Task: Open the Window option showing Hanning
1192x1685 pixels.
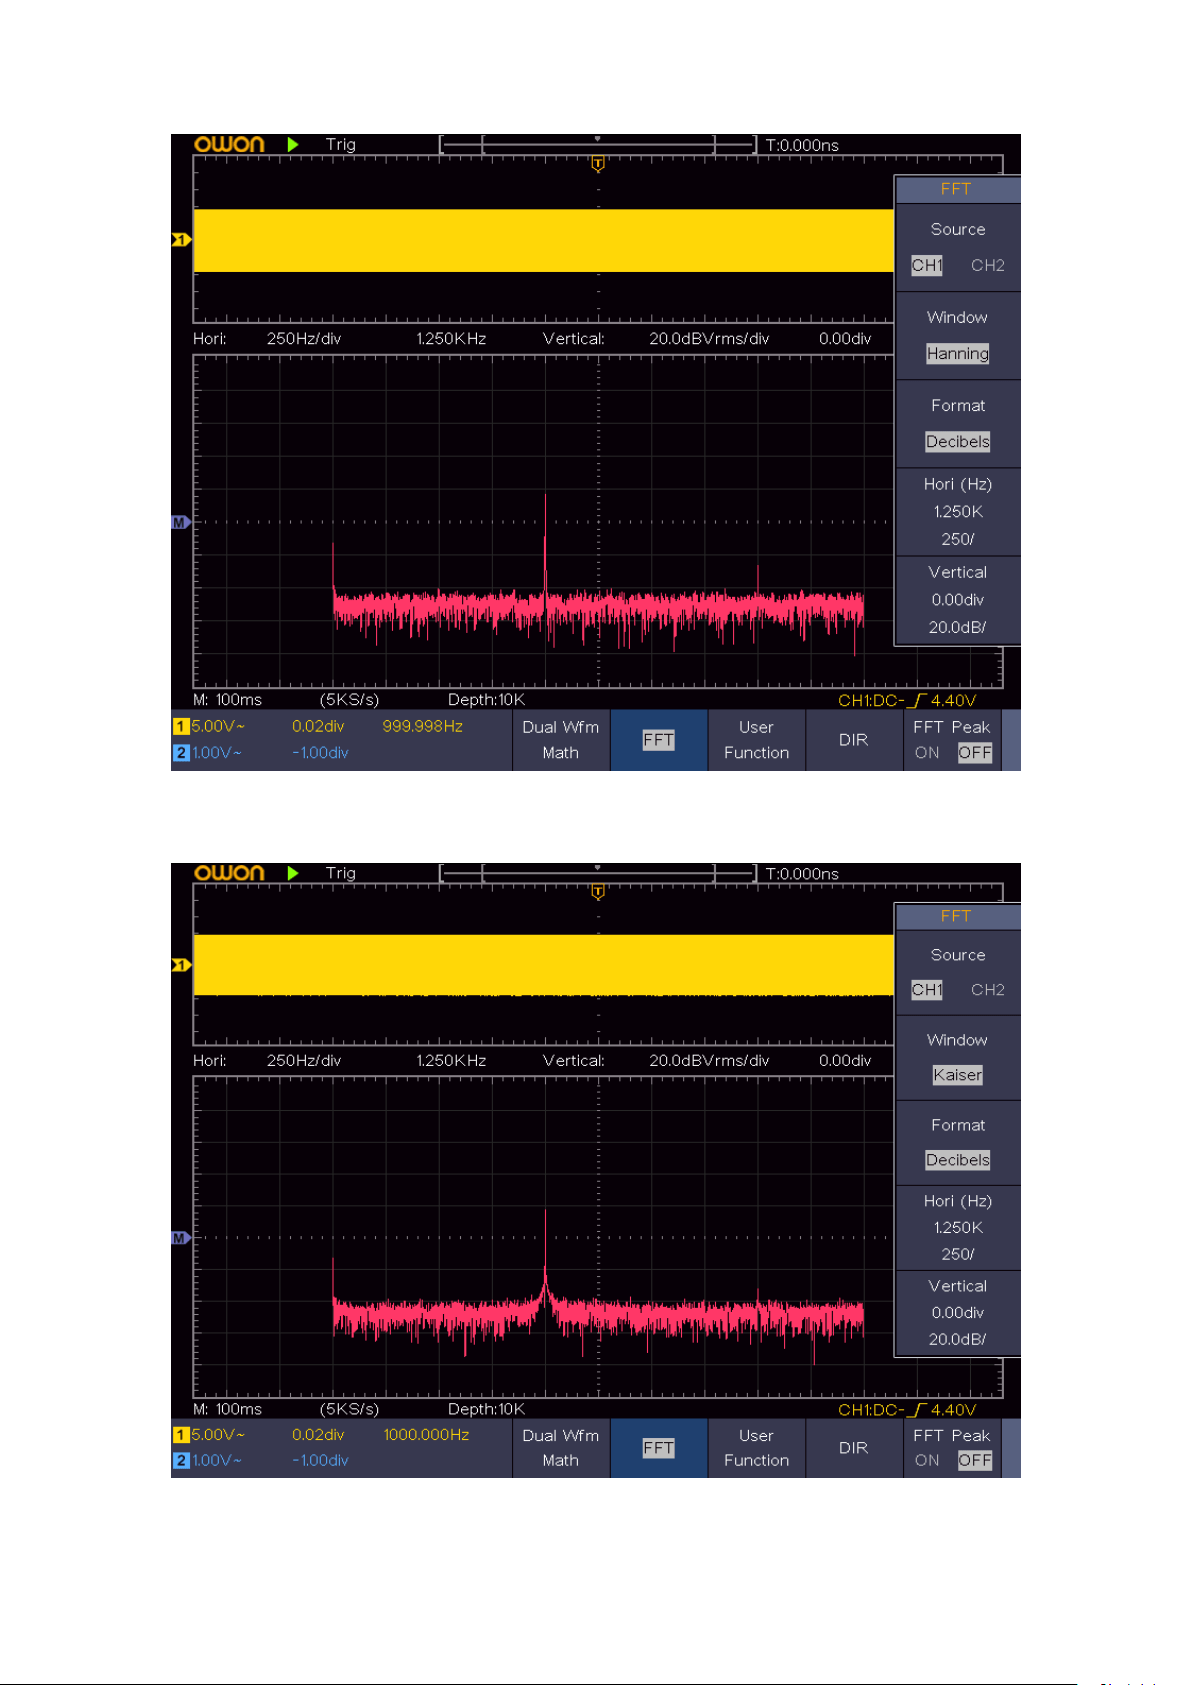Action: [957, 336]
